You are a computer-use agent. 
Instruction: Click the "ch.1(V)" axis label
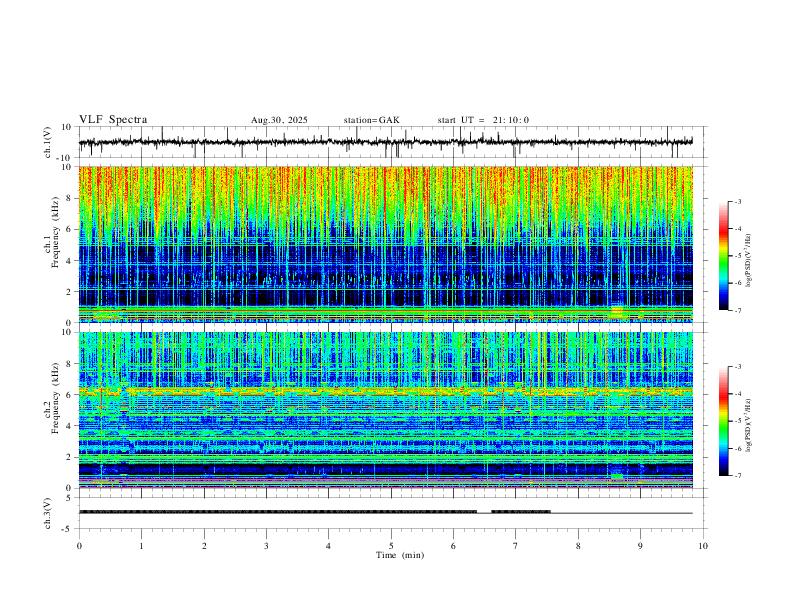click(48, 142)
